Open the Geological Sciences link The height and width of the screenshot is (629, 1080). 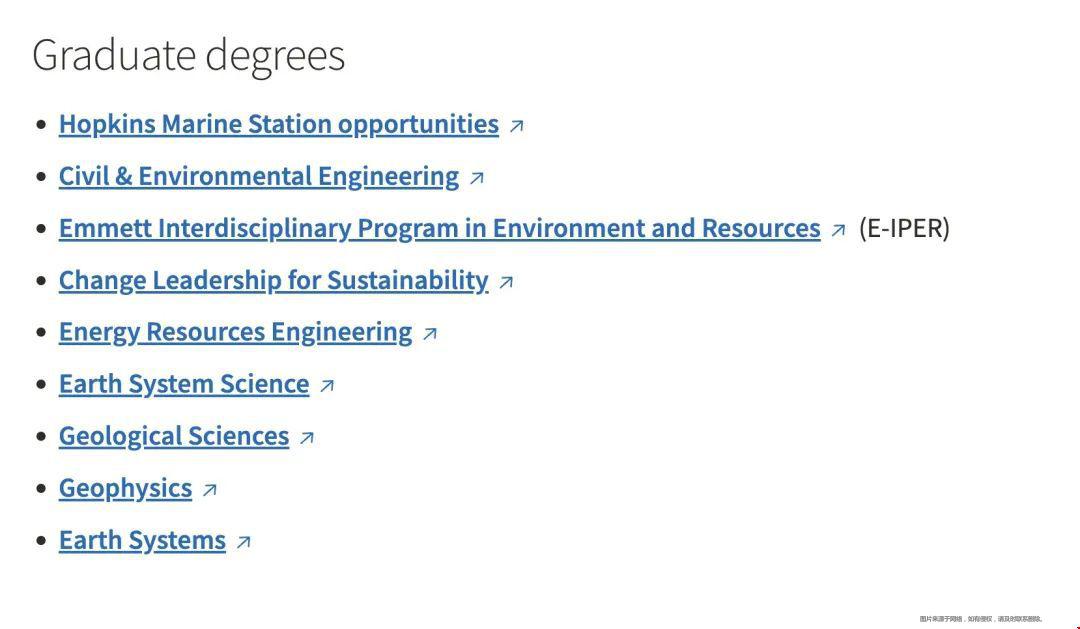pos(174,436)
